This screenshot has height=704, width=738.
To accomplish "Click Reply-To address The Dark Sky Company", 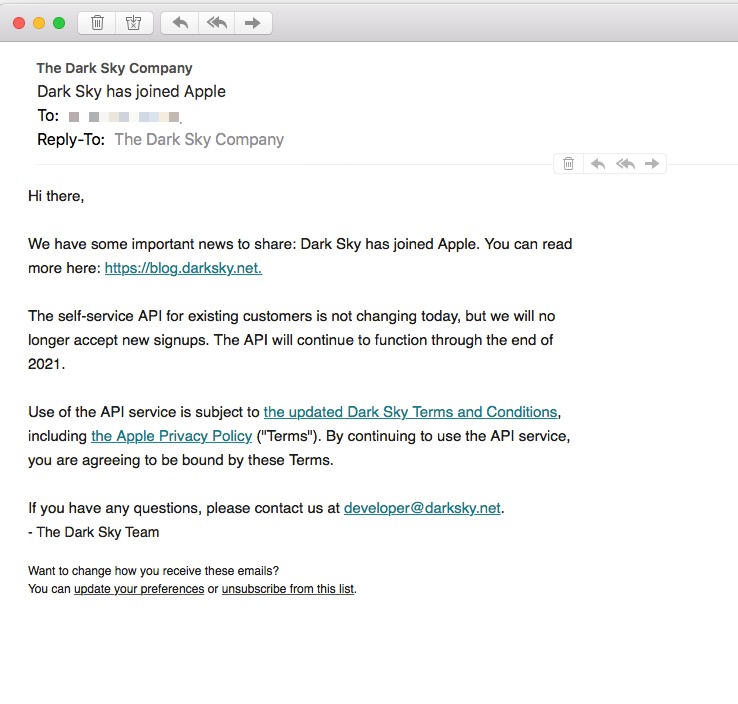I will (x=199, y=139).
